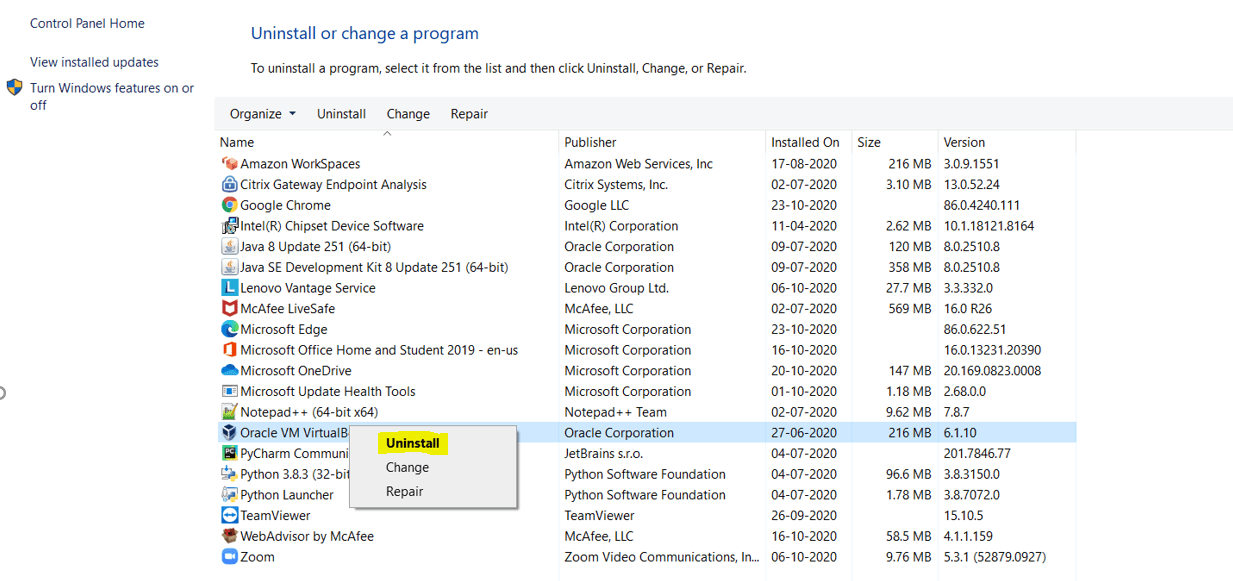Click the Uninstall toolbar button
This screenshot has height=581, width=1233.
pos(341,114)
